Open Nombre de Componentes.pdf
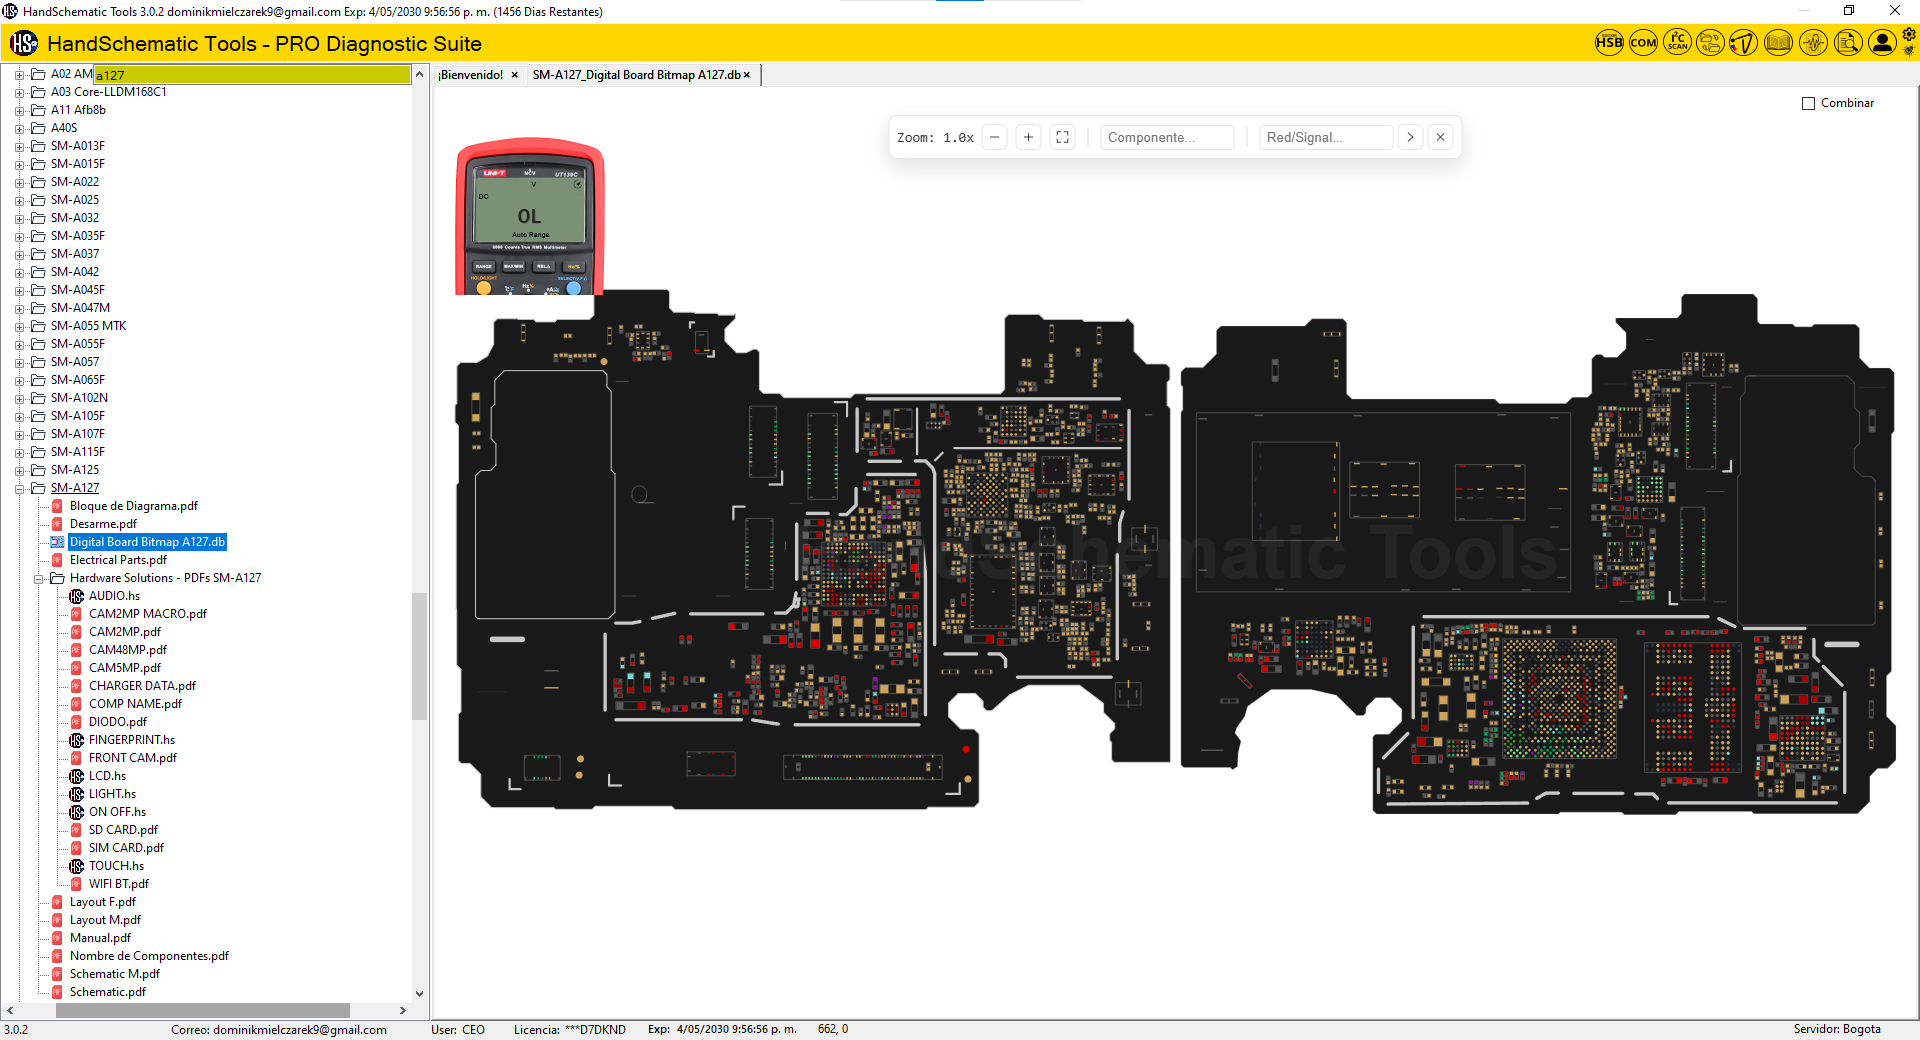Image resolution: width=1920 pixels, height=1040 pixels. pos(149,956)
